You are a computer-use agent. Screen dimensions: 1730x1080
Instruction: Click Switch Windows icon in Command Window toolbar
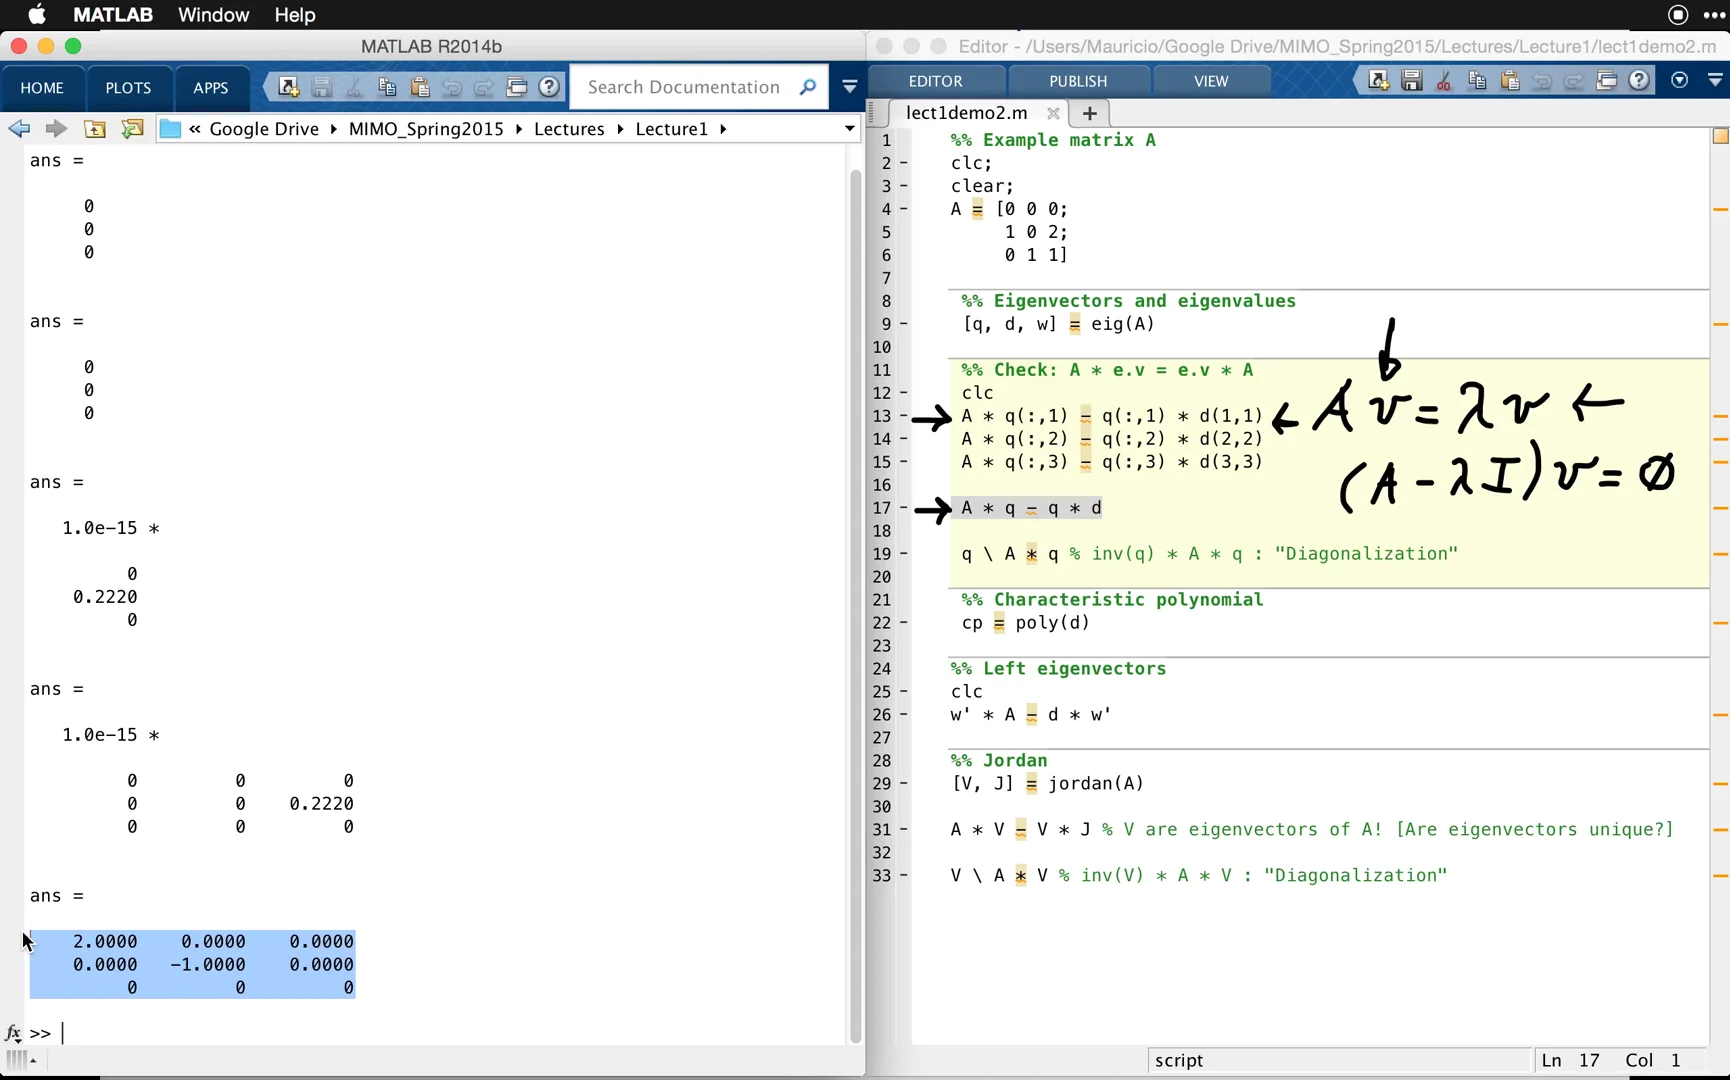[x=516, y=87]
